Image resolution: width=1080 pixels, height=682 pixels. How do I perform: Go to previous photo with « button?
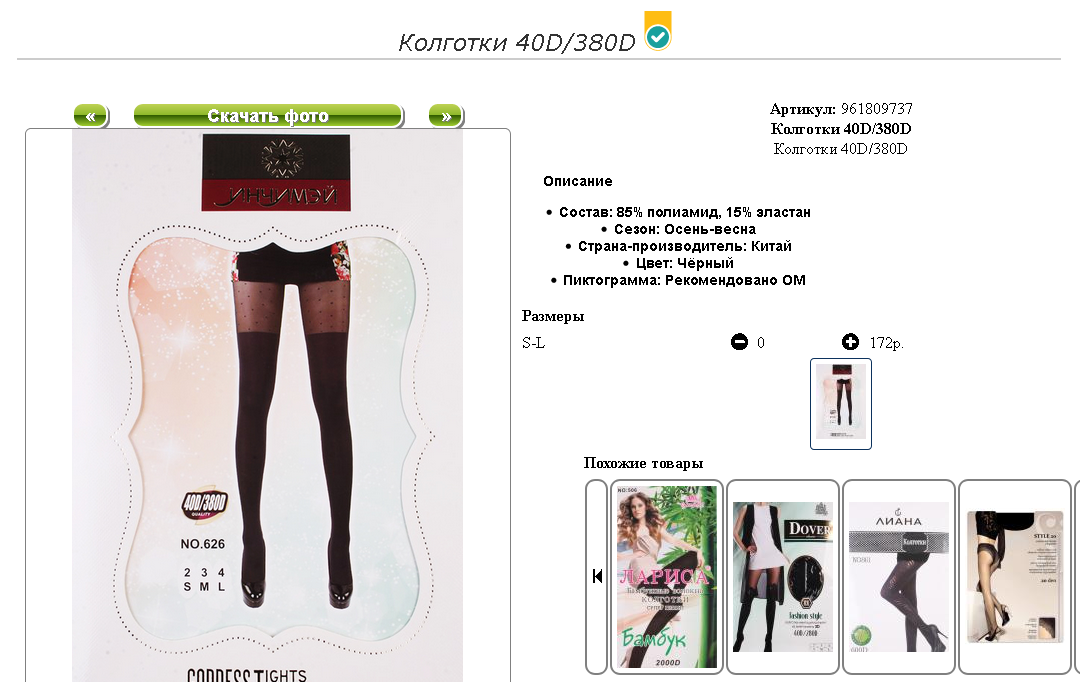click(91, 116)
